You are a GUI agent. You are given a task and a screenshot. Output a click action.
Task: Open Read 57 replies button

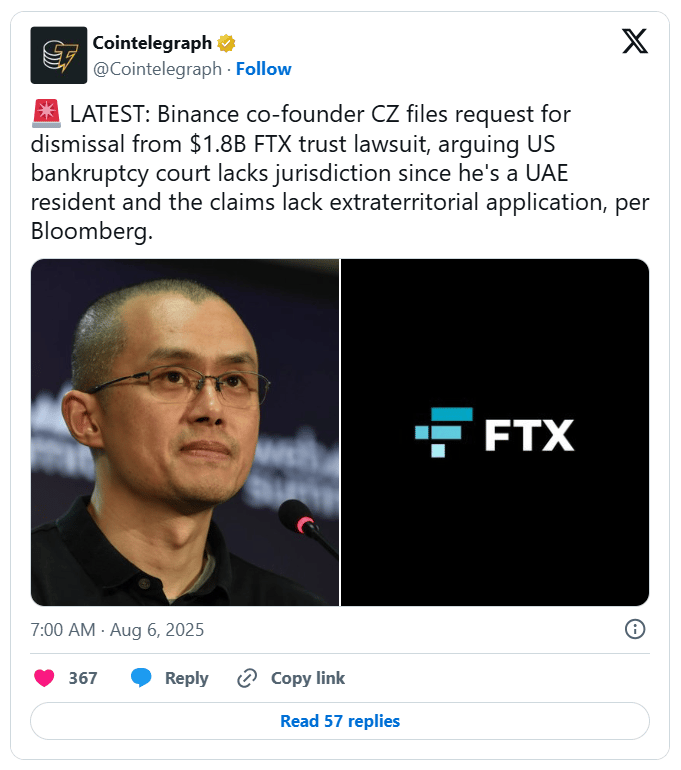click(x=340, y=721)
